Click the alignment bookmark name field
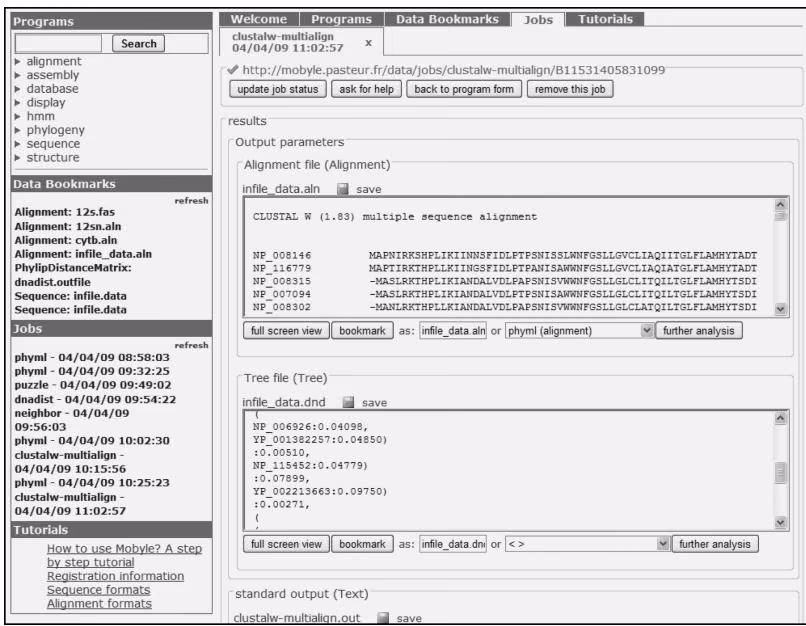The width and height of the screenshot is (806, 626). (453, 331)
